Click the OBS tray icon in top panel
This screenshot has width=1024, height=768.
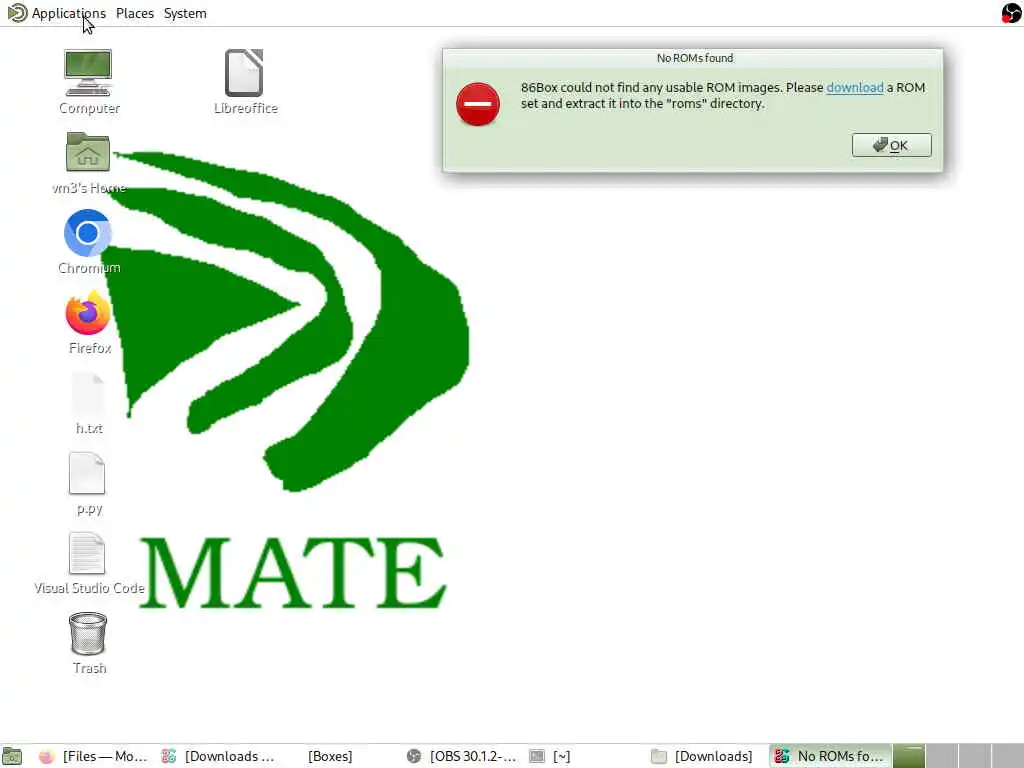point(1011,12)
